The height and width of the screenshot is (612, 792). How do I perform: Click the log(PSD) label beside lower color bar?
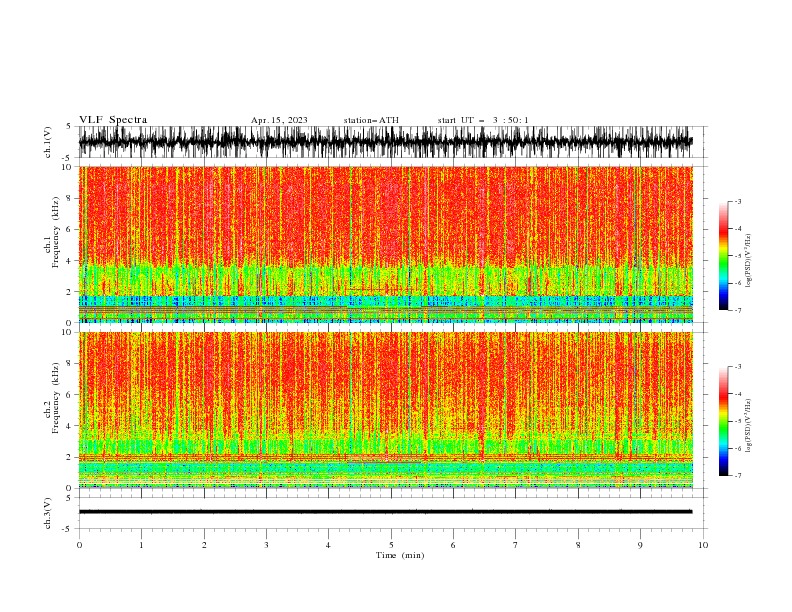(x=748, y=426)
